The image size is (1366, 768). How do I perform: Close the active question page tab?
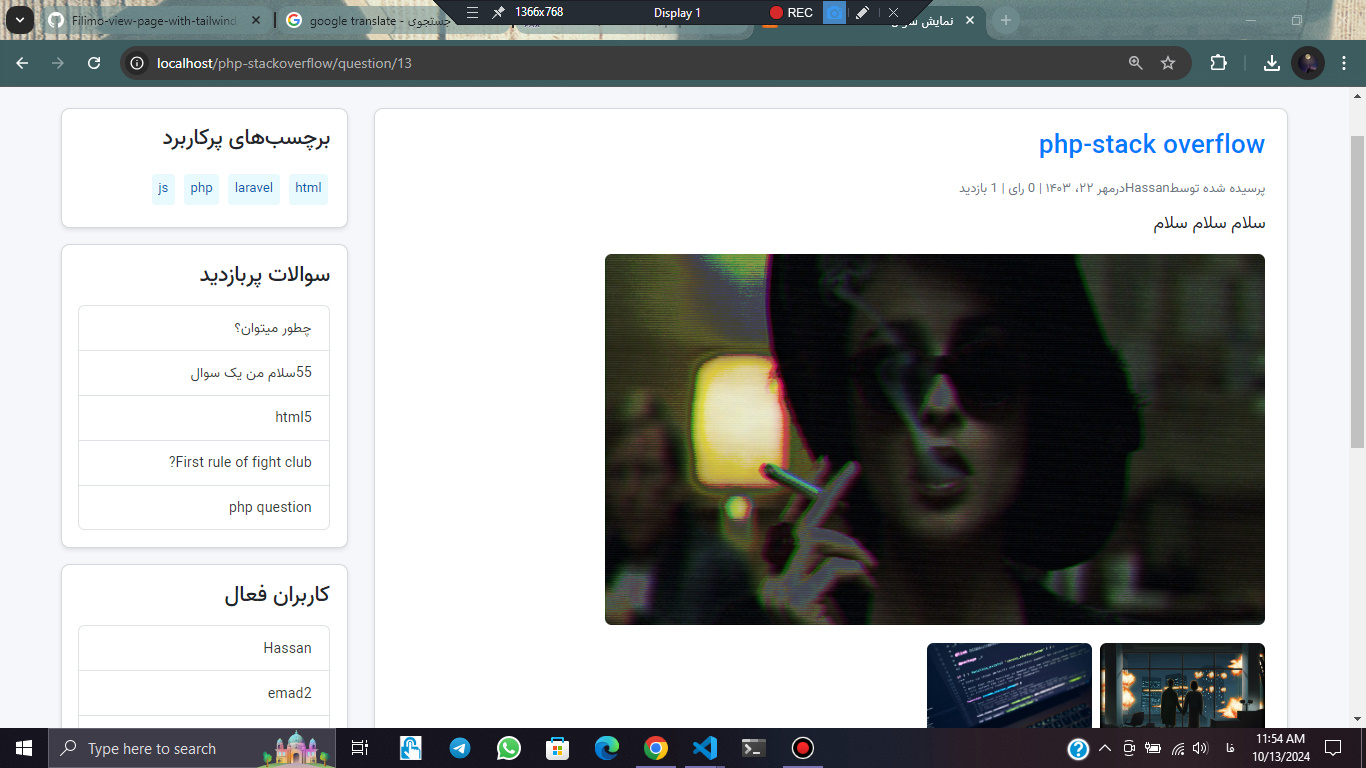(969, 20)
